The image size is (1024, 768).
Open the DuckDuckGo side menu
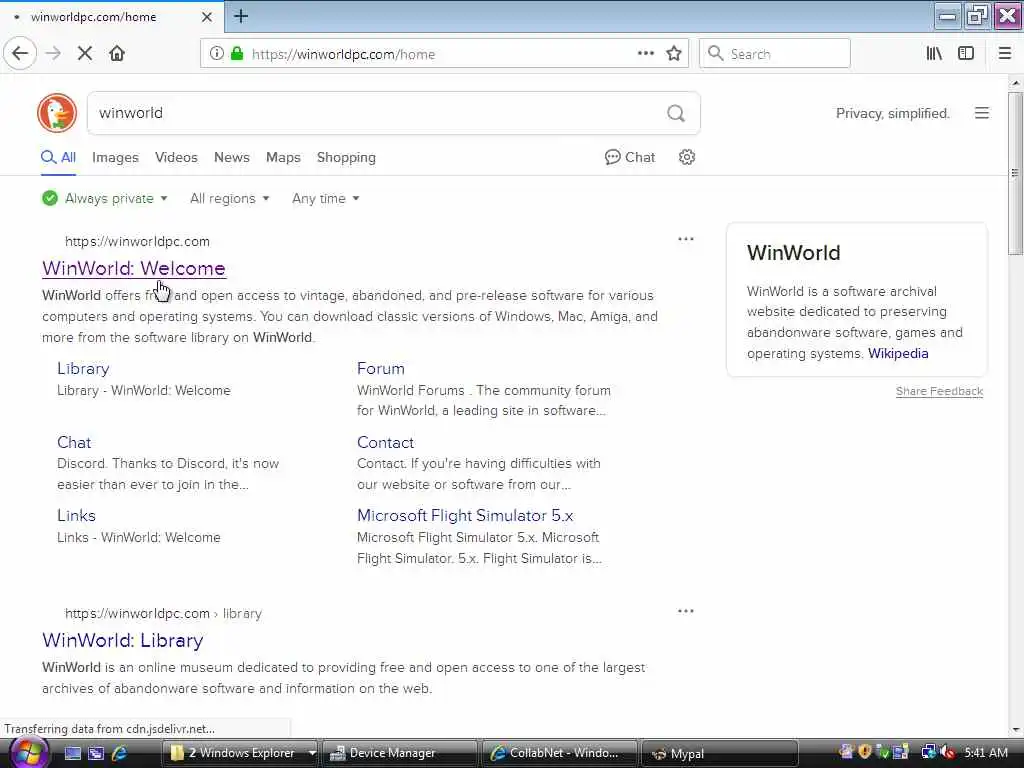982,113
